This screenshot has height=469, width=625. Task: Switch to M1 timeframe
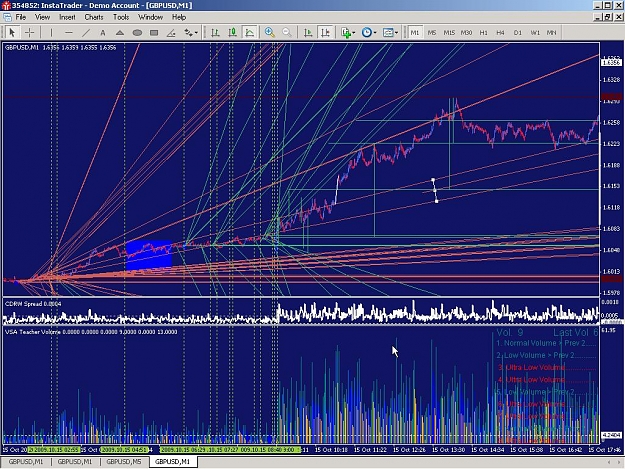click(x=415, y=33)
